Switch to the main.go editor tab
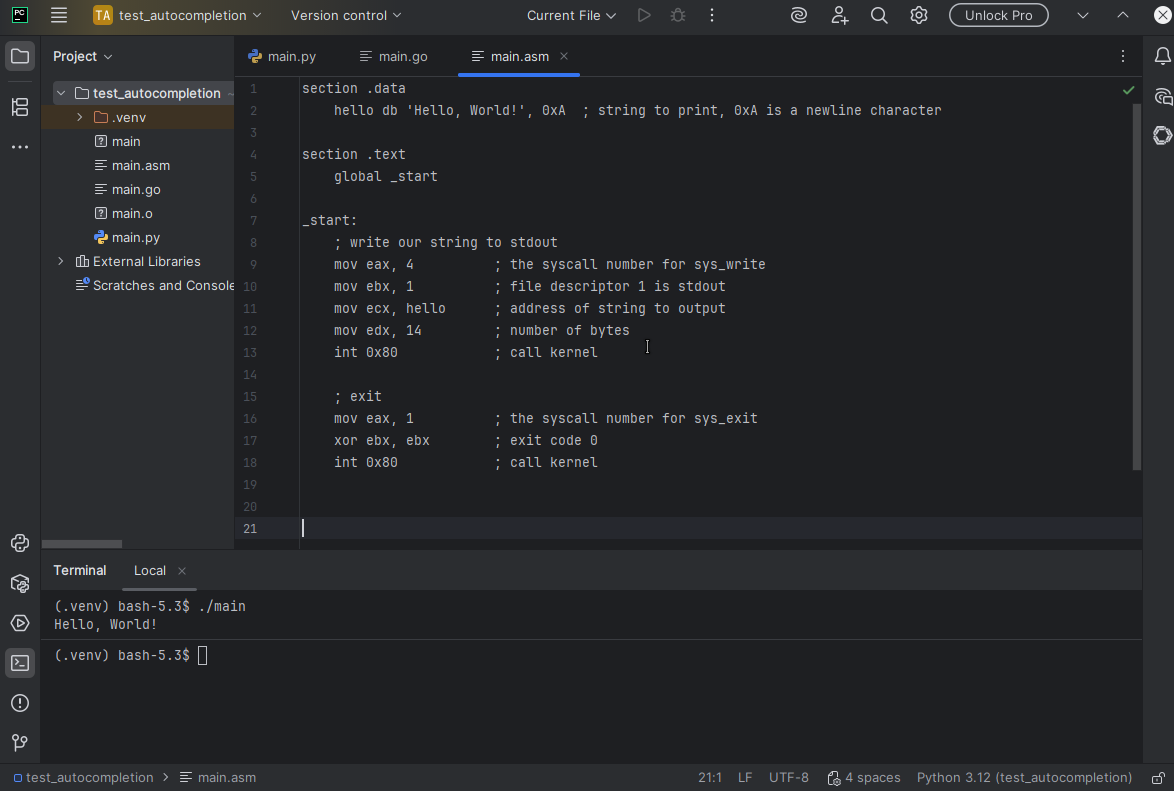The image size is (1174, 791). coord(402,57)
